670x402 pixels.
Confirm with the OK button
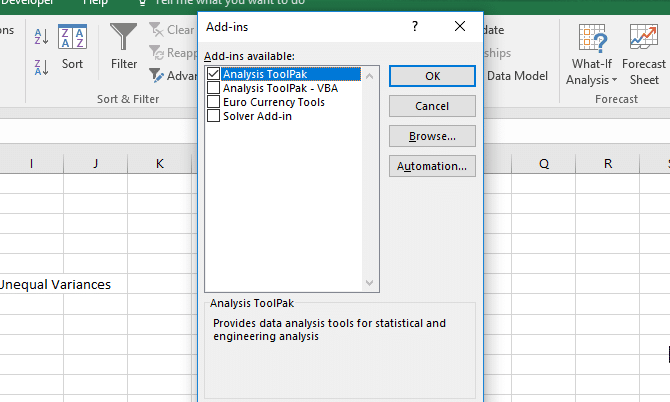tap(432, 76)
